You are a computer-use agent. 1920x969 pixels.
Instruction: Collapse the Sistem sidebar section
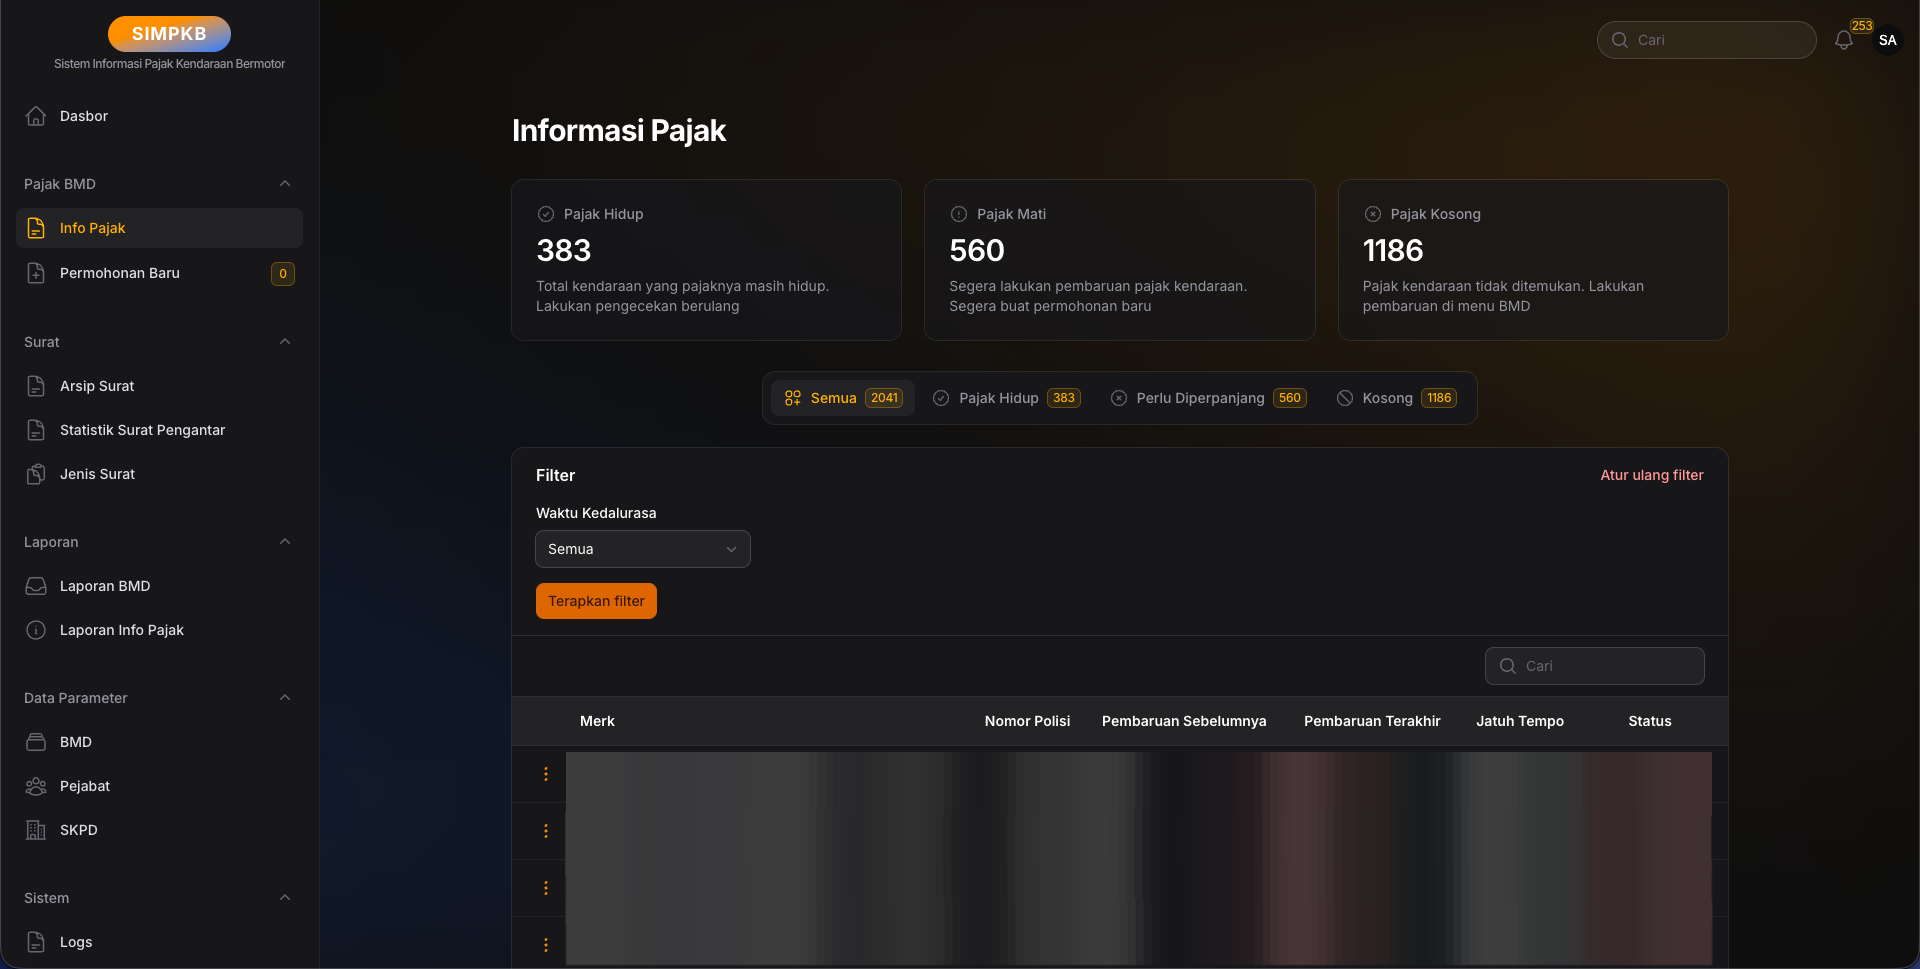pos(285,898)
